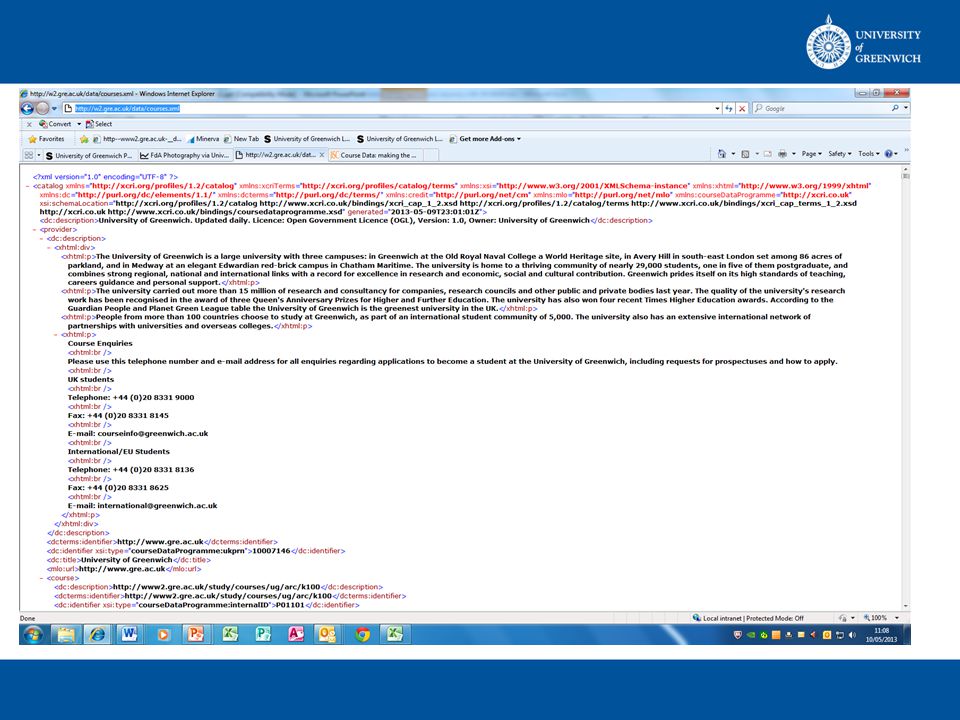Click the magnifier search button

(x=895, y=108)
